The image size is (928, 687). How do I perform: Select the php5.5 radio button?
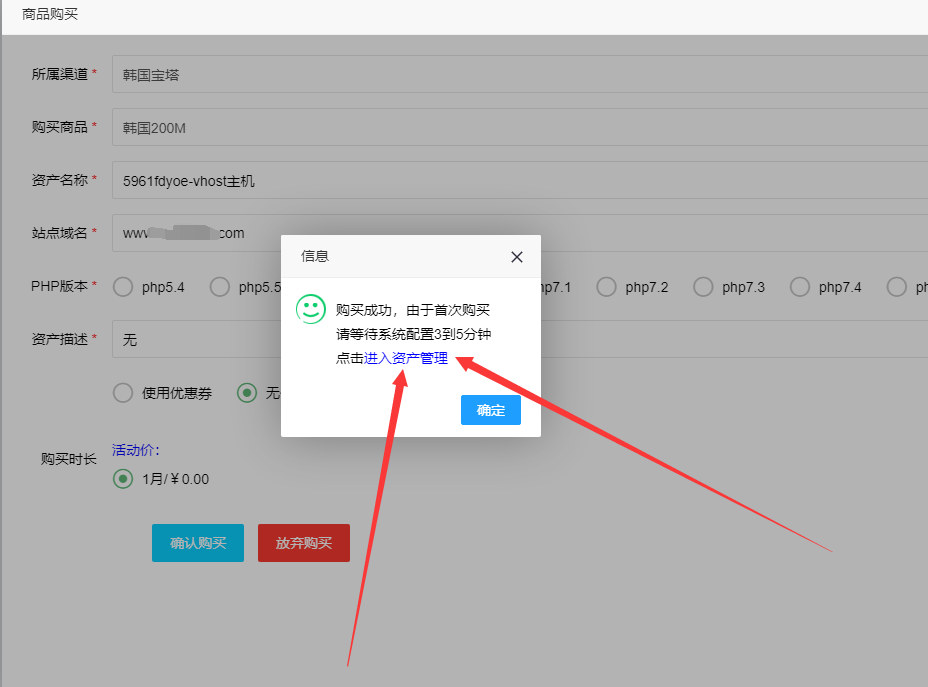219,287
